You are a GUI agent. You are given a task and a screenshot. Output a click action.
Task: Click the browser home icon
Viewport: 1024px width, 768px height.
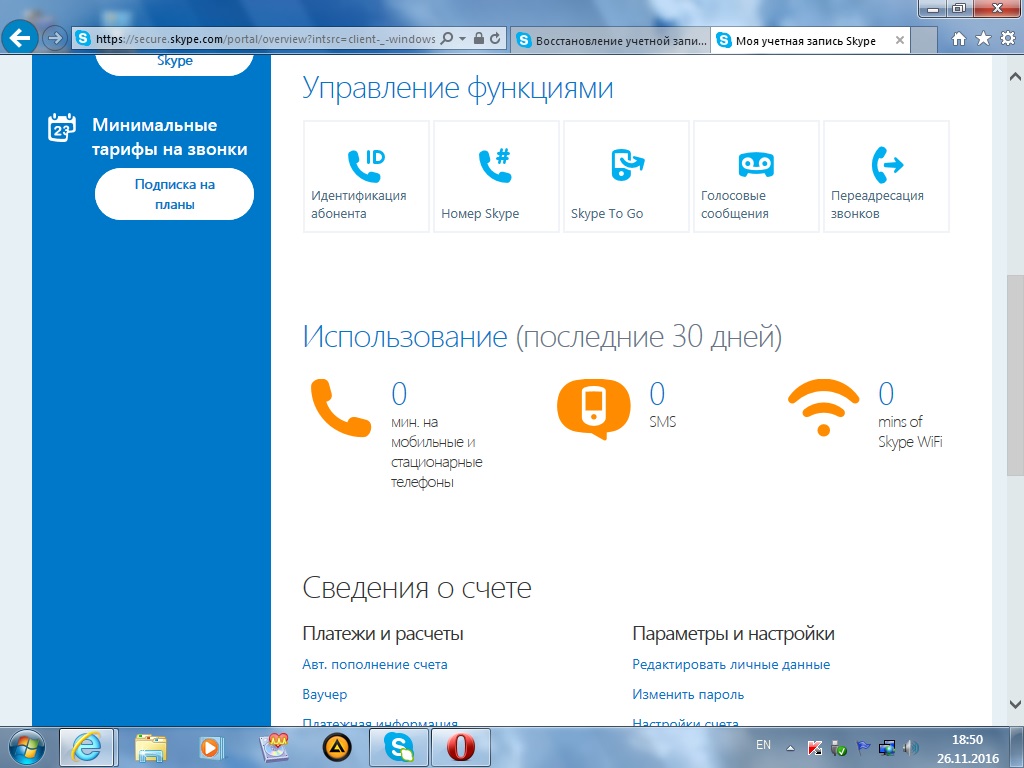957,39
